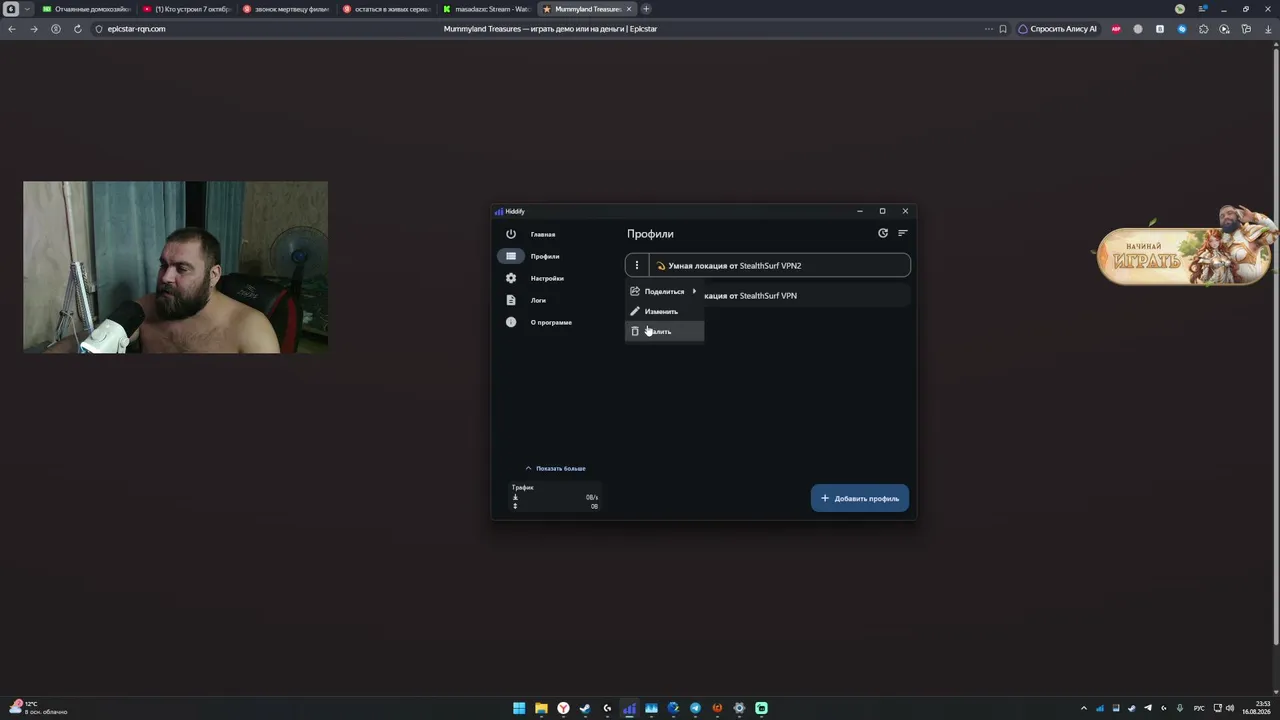Screen dimensions: 1280x720
Task: Open the Логи document icon in Hiddify
Action: click(511, 300)
